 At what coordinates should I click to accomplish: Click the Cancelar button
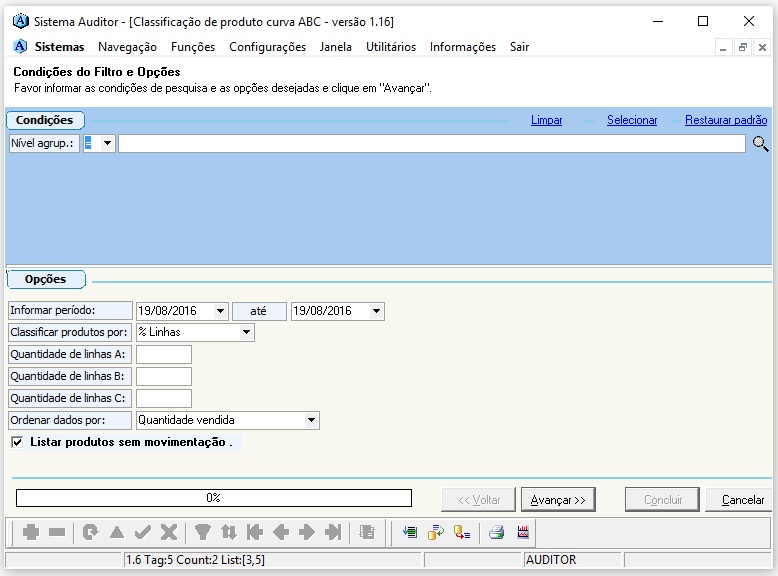click(x=741, y=500)
